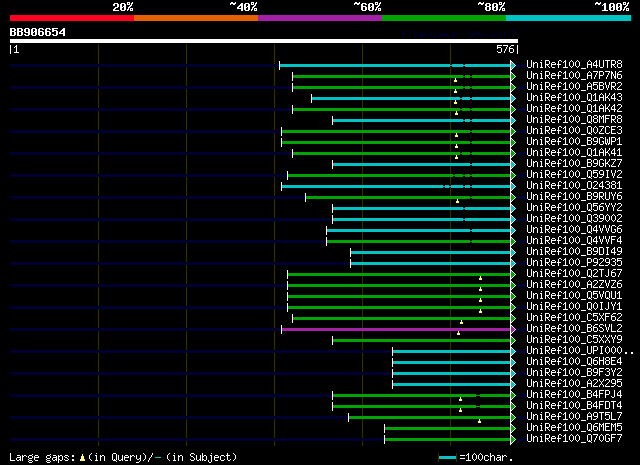Image resolution: width=640 pixels, height=465 pixels.
Task: Click the arrowhead ending the Q70GF7 bar
Action: [513, 440]
